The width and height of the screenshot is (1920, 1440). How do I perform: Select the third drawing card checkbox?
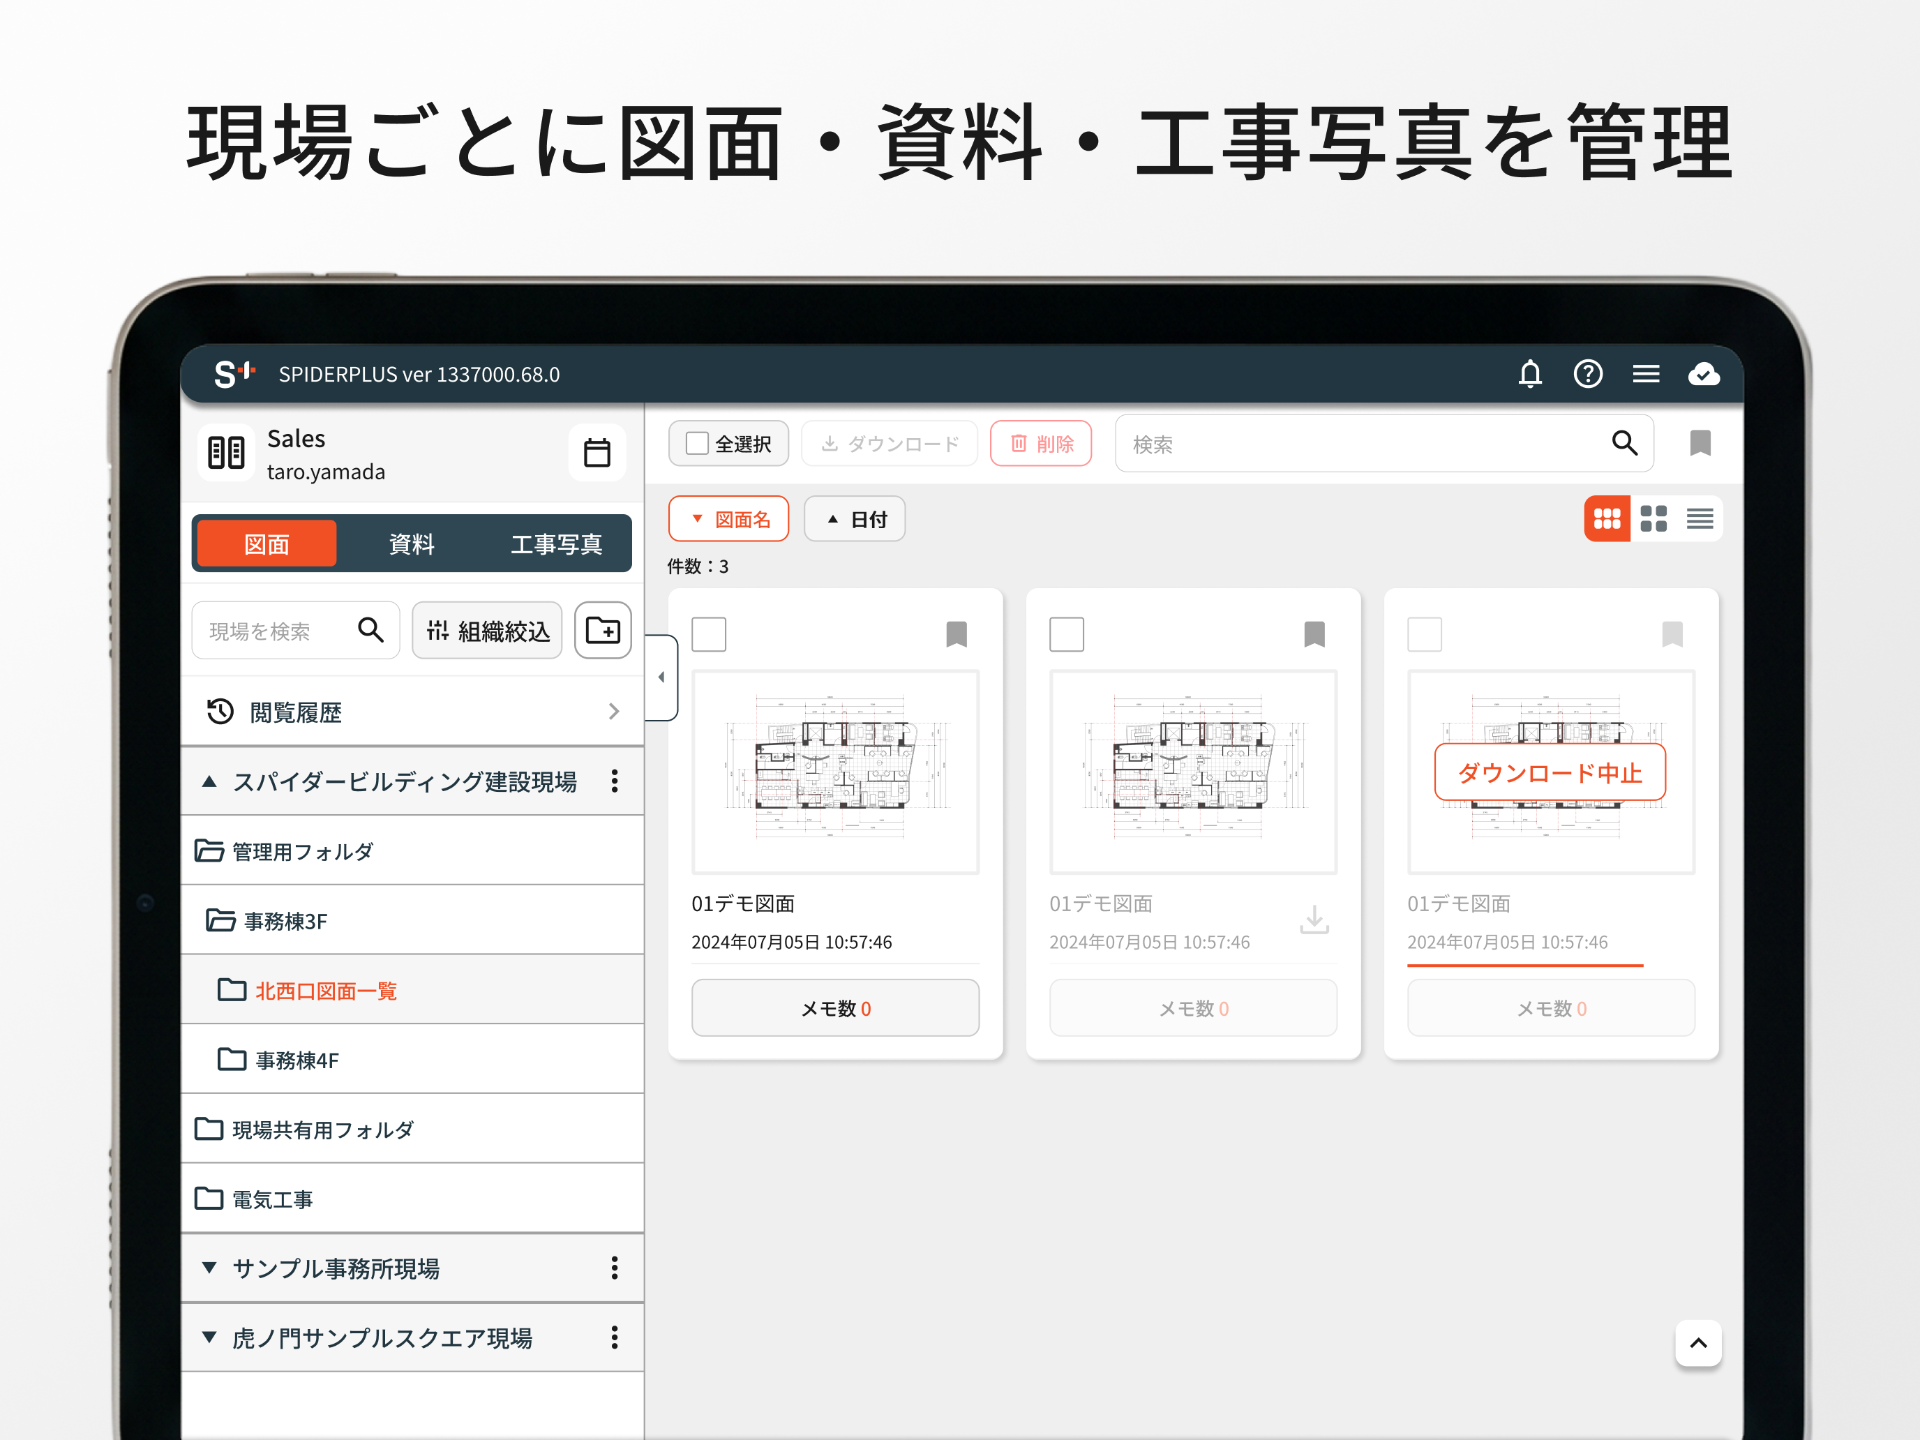click(x=1425, y=634)
